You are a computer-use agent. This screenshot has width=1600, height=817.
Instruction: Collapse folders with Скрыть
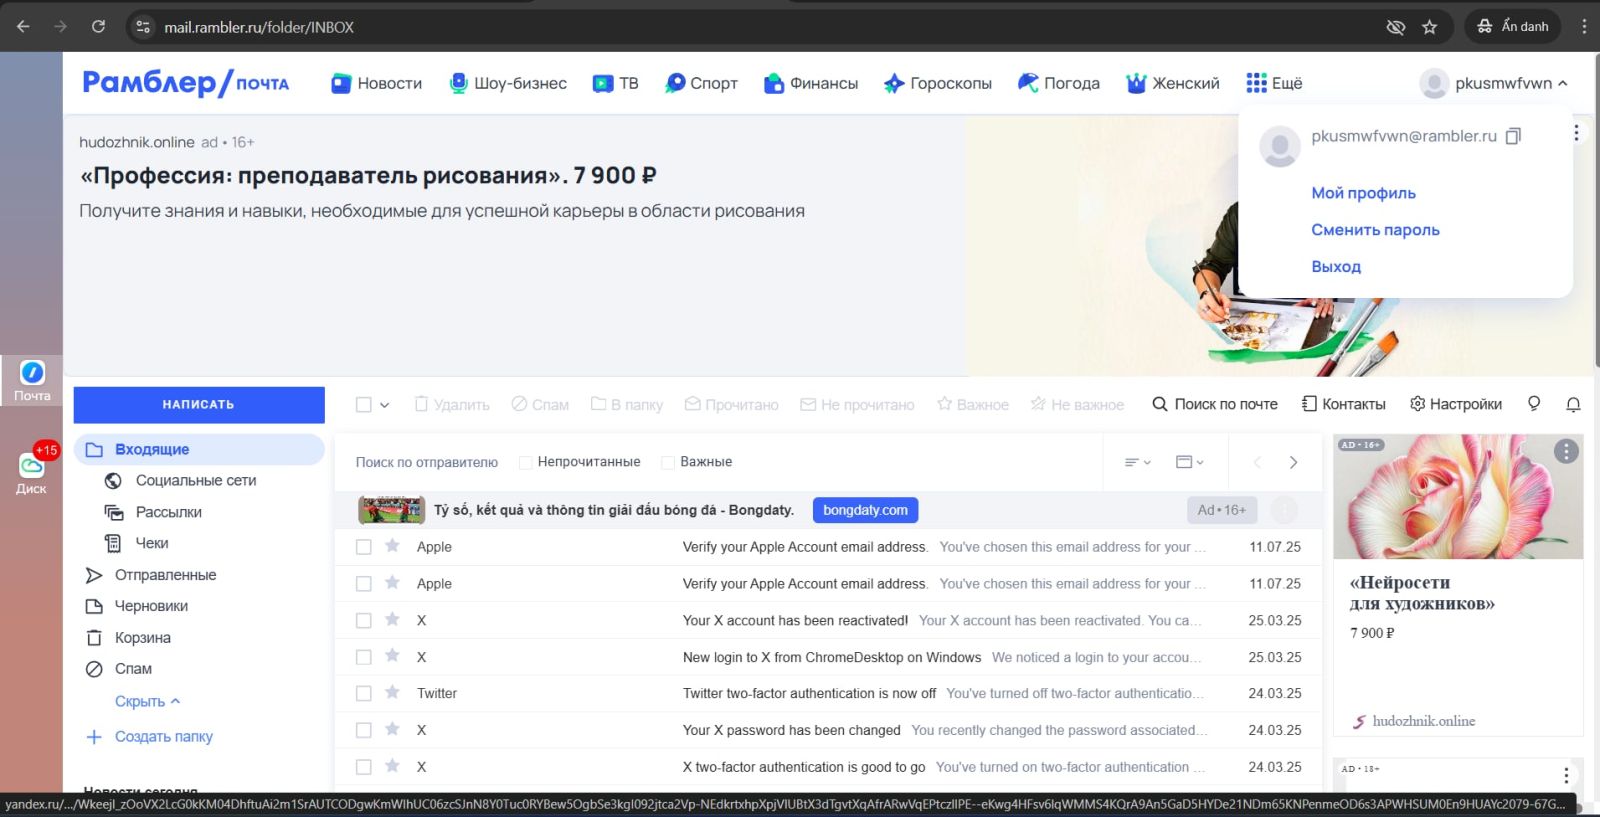(x=147, y=701)
